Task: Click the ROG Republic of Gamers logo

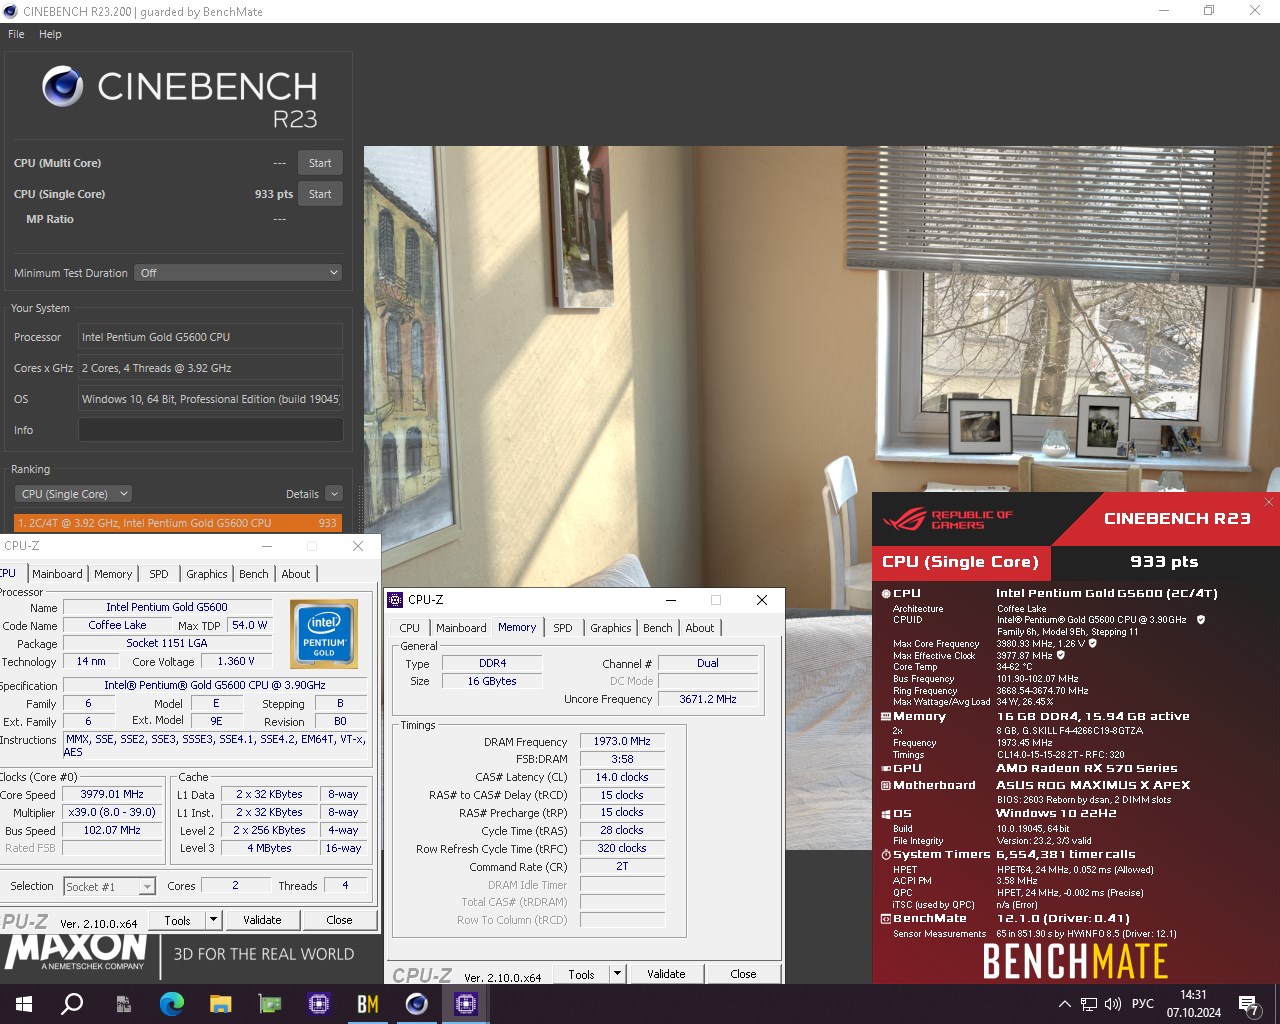Action: (947, 520)
